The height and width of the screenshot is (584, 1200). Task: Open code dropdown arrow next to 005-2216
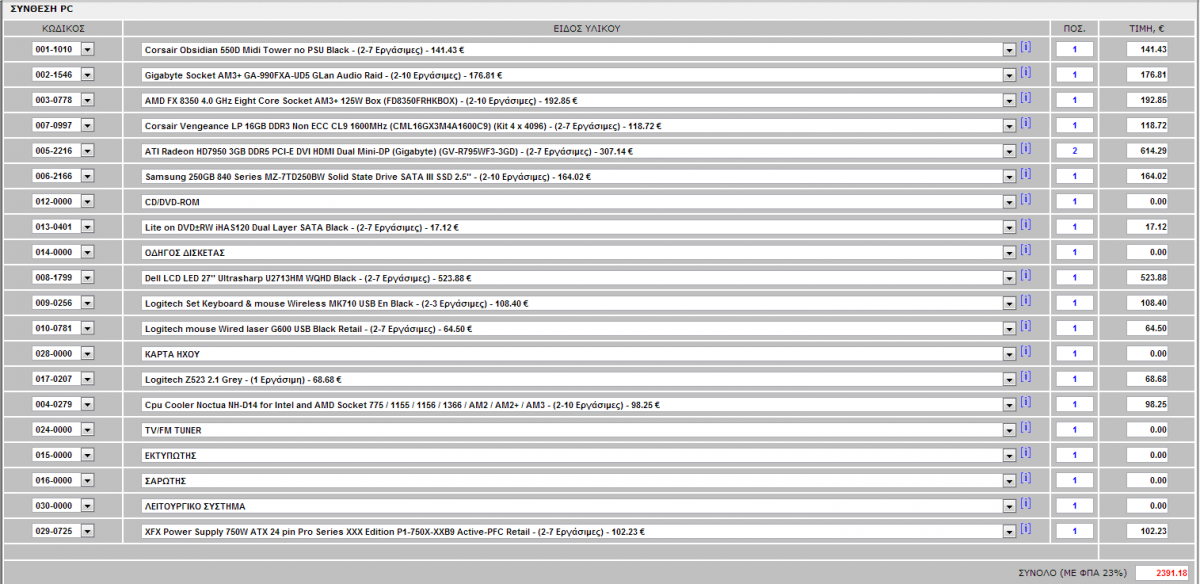tap(87, 151)
